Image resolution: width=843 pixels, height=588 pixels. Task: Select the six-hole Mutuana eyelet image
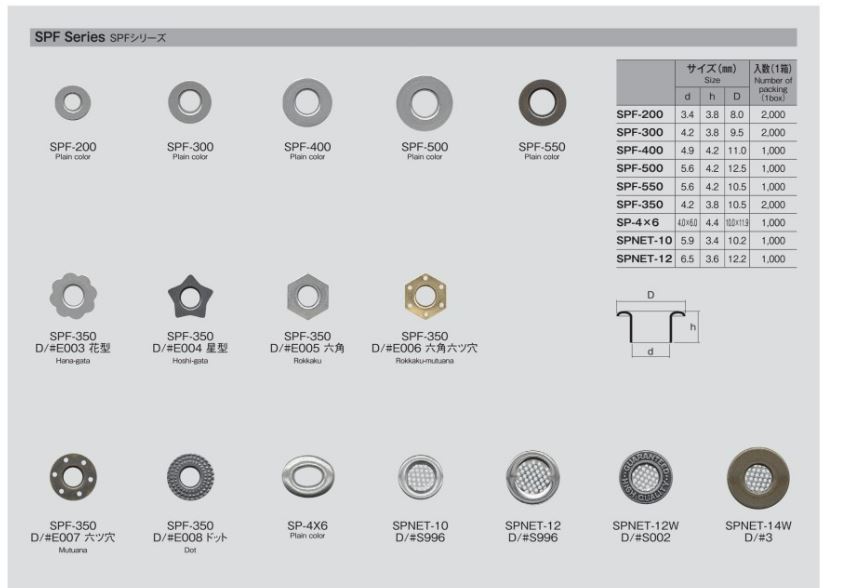click(73, 480)
